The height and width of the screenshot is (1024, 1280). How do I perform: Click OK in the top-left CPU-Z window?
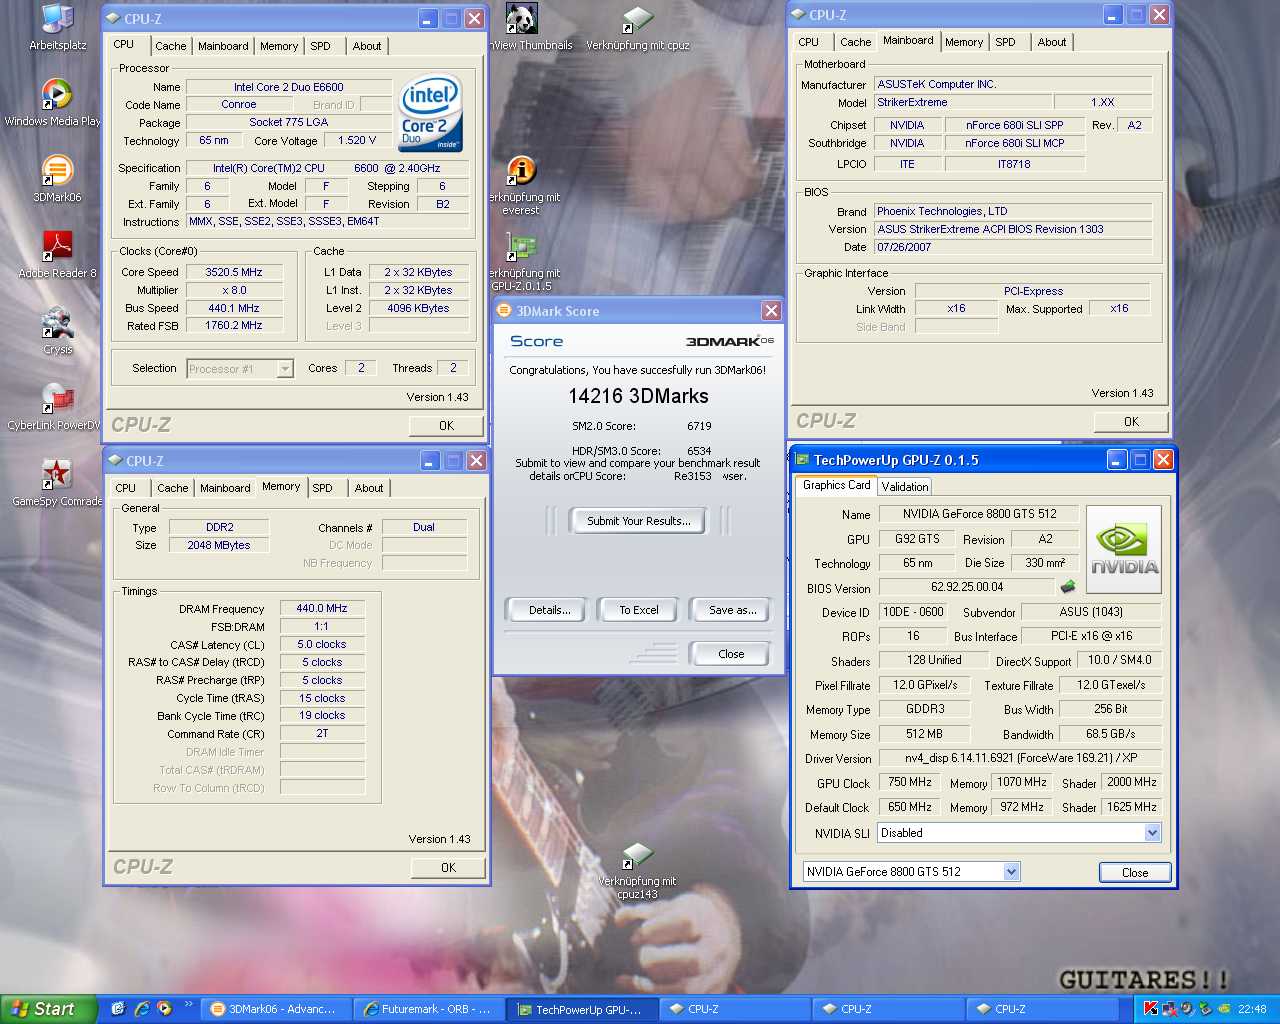click(447, 425)
